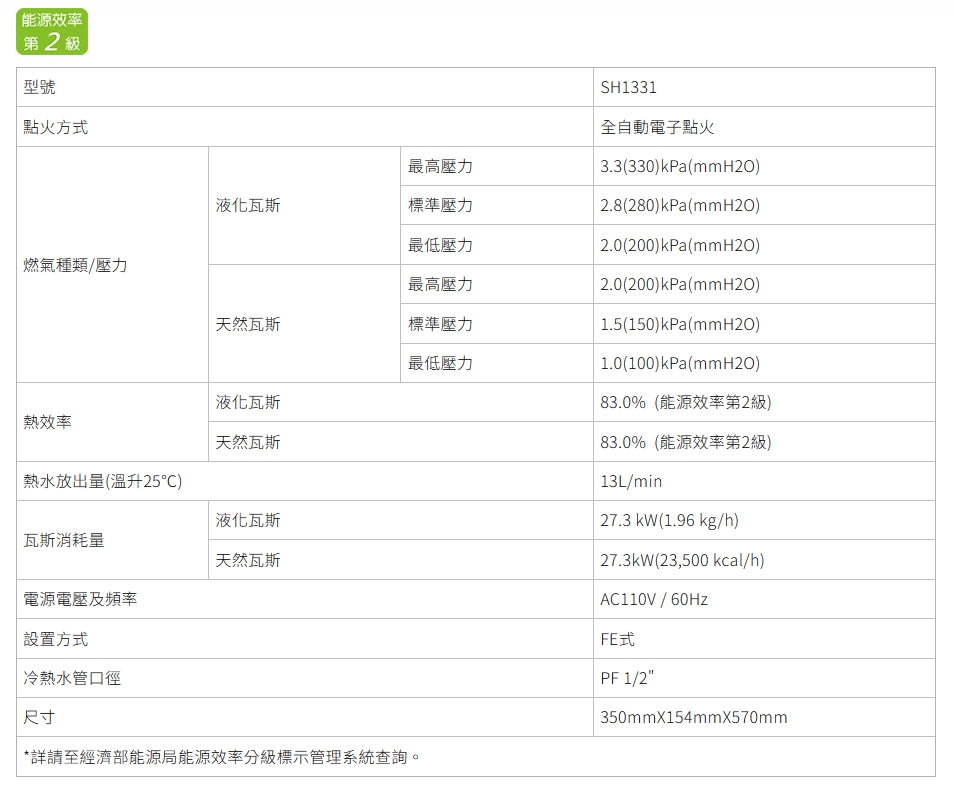Click the 27.3kW(23,500 kcal/h) consumption value

(x=682, y=560)
